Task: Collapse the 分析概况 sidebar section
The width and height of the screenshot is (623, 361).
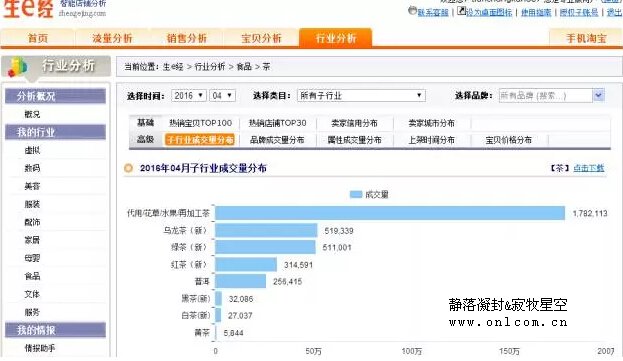Action: point(55,96)
